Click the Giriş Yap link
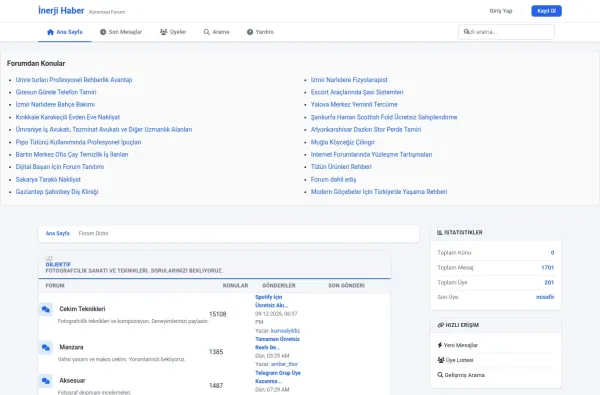Image resolution: width=600 pixels, height=395 pixels. (x=501, y=11)
